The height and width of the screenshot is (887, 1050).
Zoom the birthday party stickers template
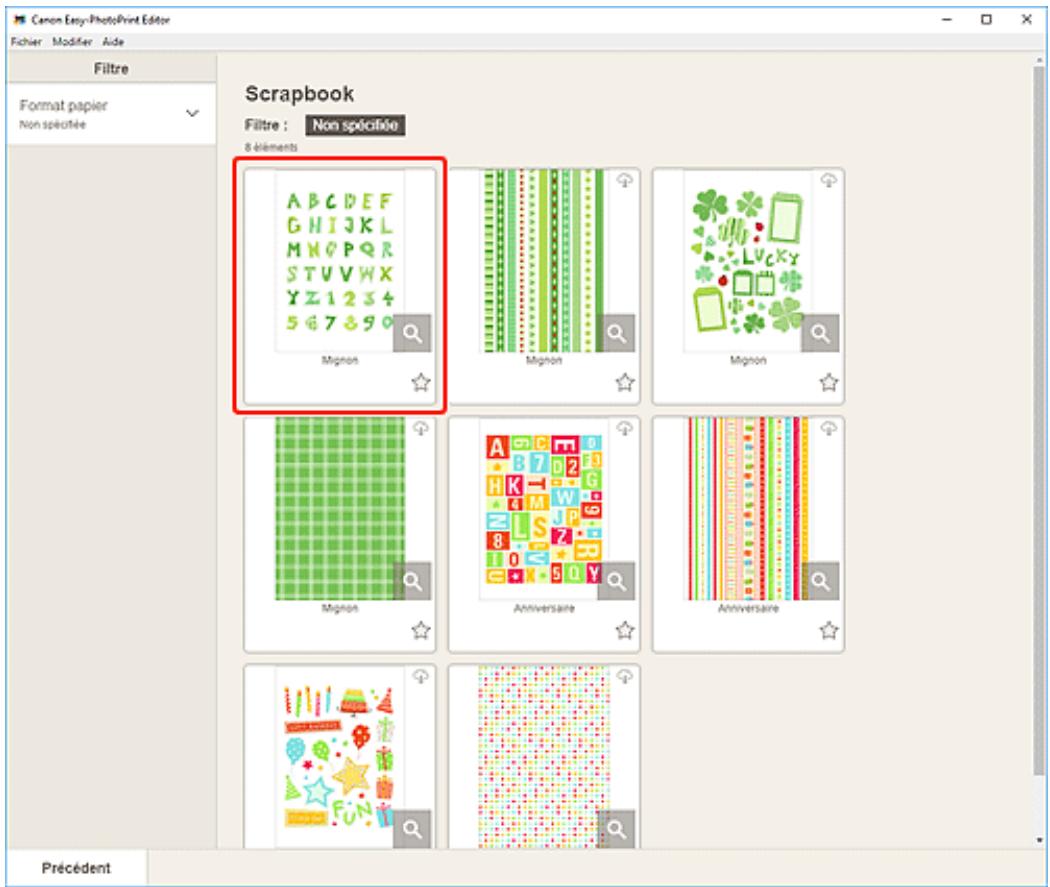(x=412, y=829)
